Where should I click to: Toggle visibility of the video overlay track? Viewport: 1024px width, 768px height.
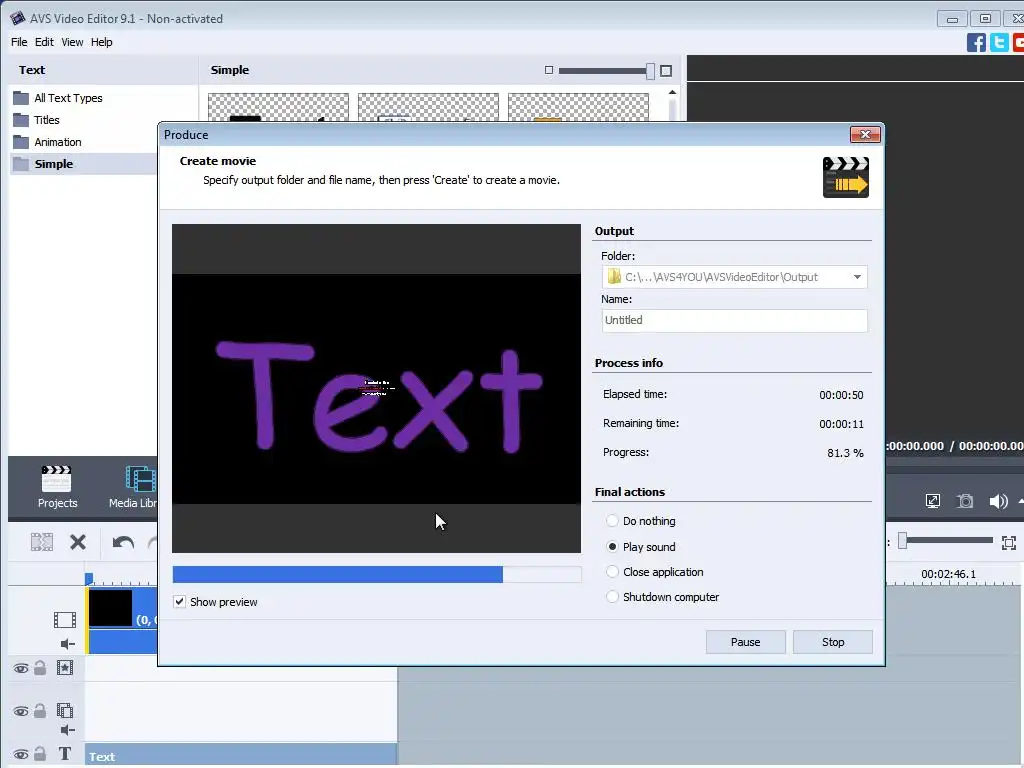pyautogui.click(x=20, y=711)
